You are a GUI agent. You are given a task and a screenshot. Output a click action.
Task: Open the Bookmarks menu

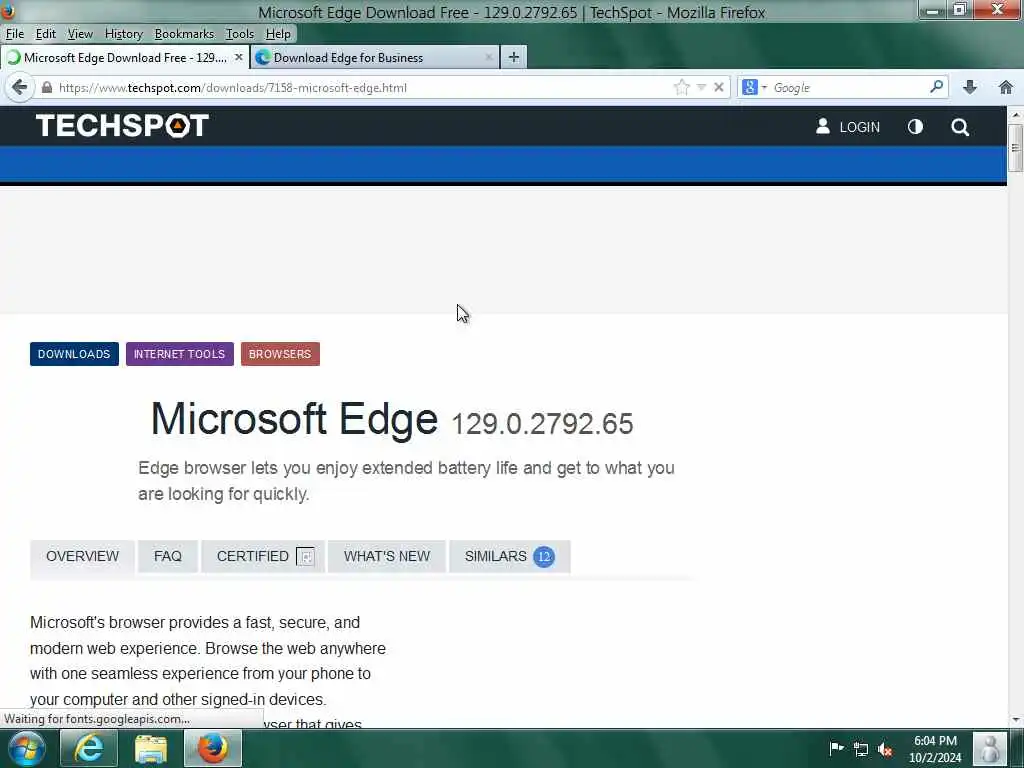184,34
